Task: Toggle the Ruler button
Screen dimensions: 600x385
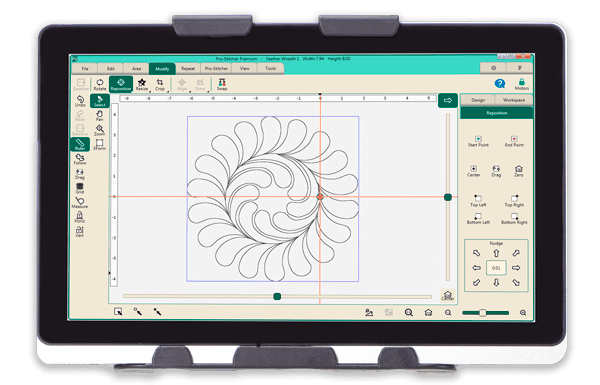Action: pyautogui.click(x=80, y=144)
